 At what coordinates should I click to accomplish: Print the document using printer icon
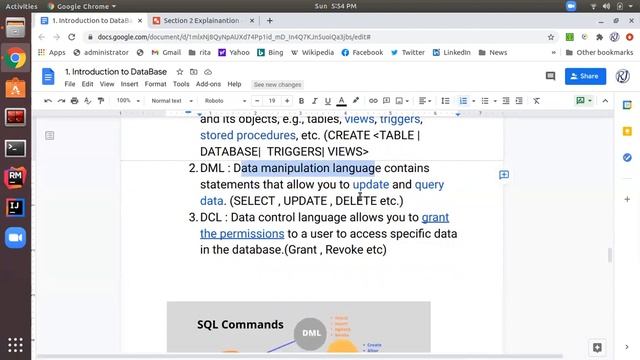tap(74, 101)
